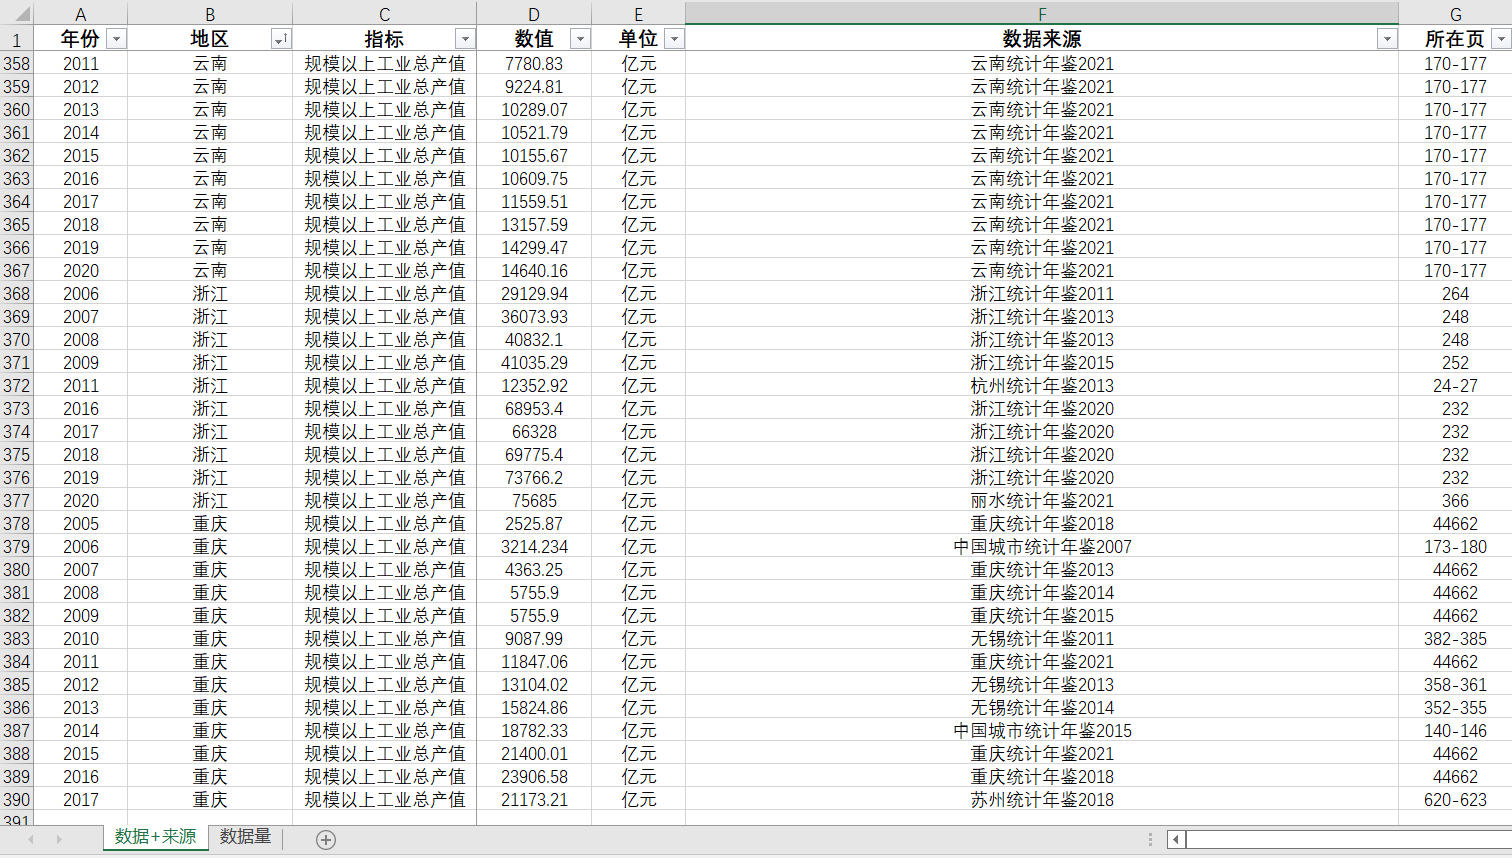This screenshot has width=1512, height=858.
Task: Click the horizontal scrollbar left arrow
Action: tap(1176, 840)
